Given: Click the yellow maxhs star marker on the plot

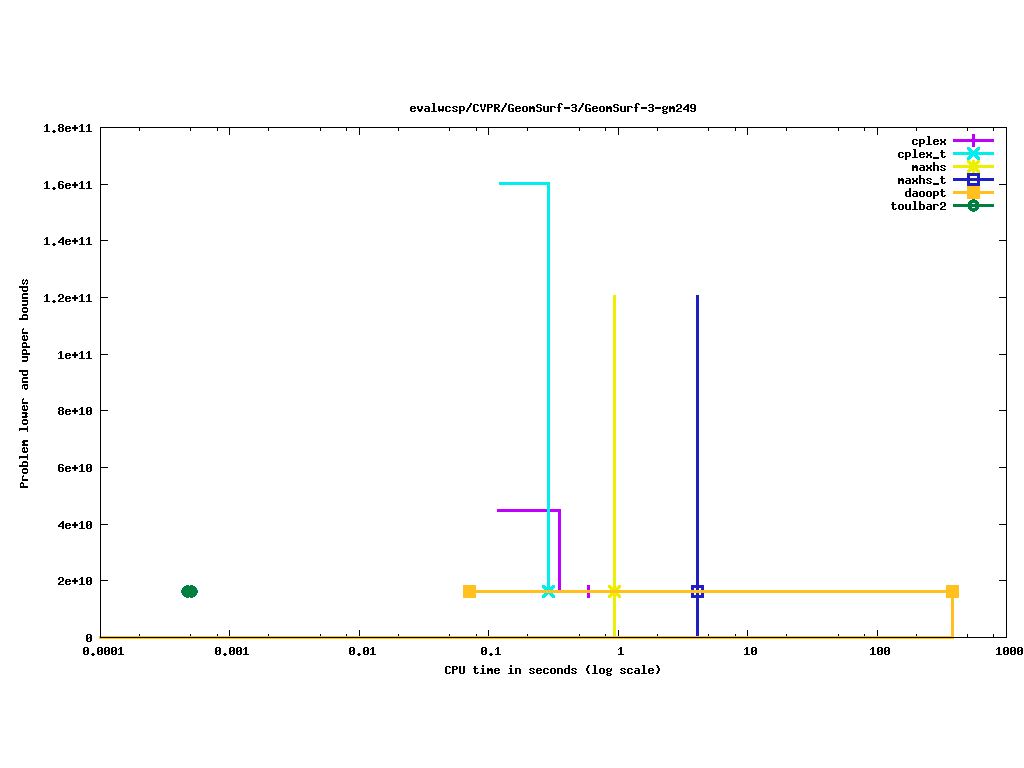Looking at the screenshot, I should (614, 591).
